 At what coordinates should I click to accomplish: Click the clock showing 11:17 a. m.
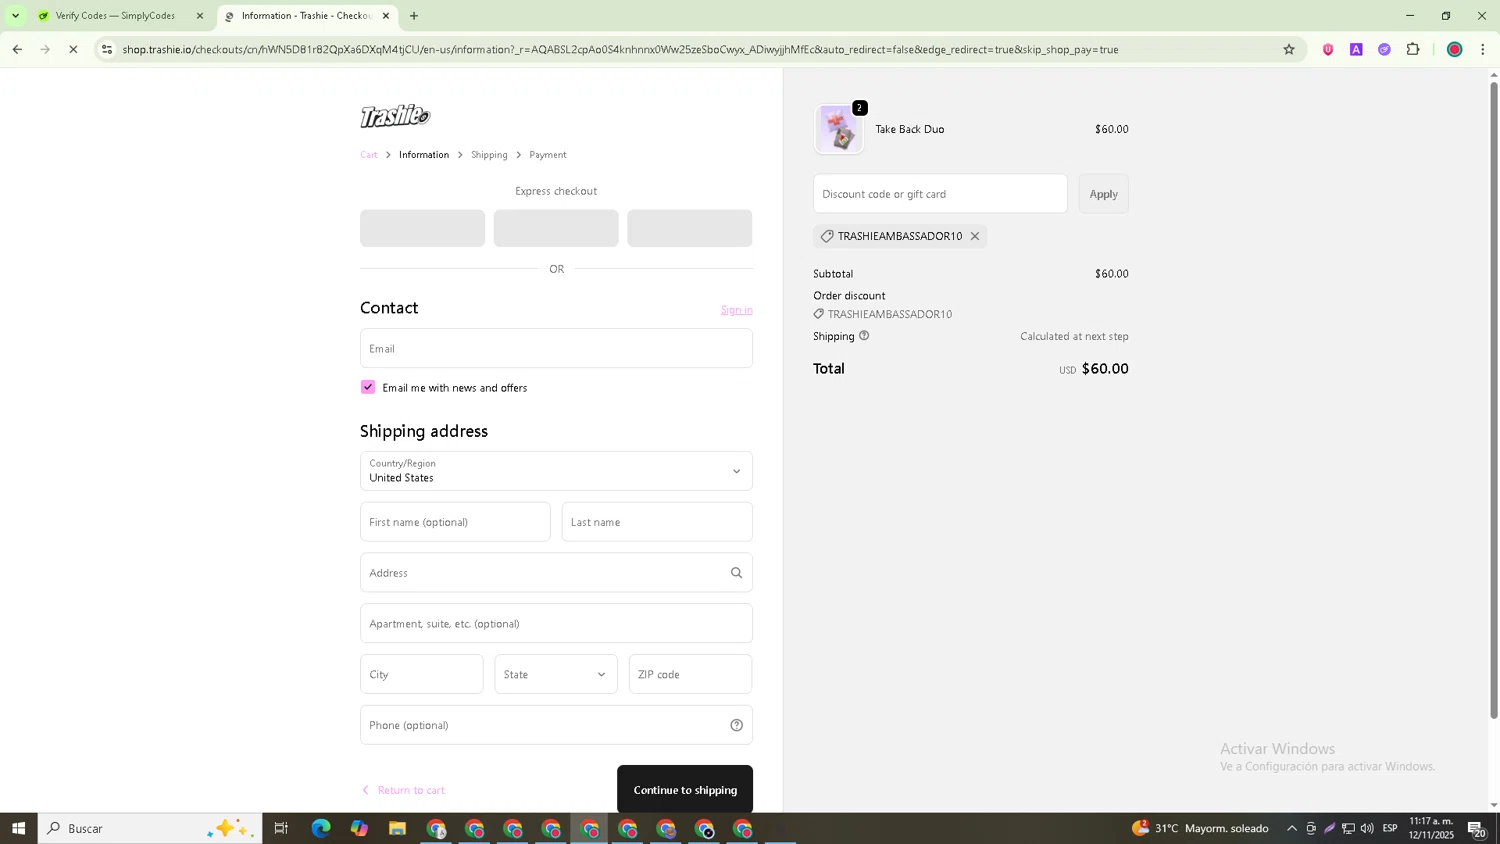[x=1431, y=828]
